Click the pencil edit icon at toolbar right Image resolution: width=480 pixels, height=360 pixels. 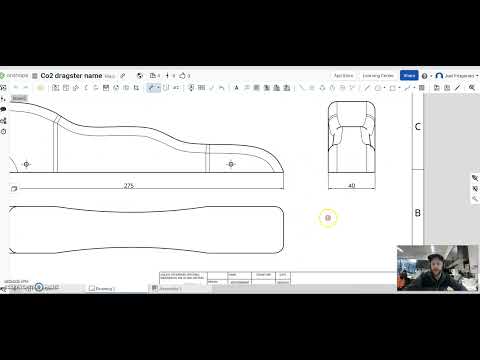(x=458, y=88)
